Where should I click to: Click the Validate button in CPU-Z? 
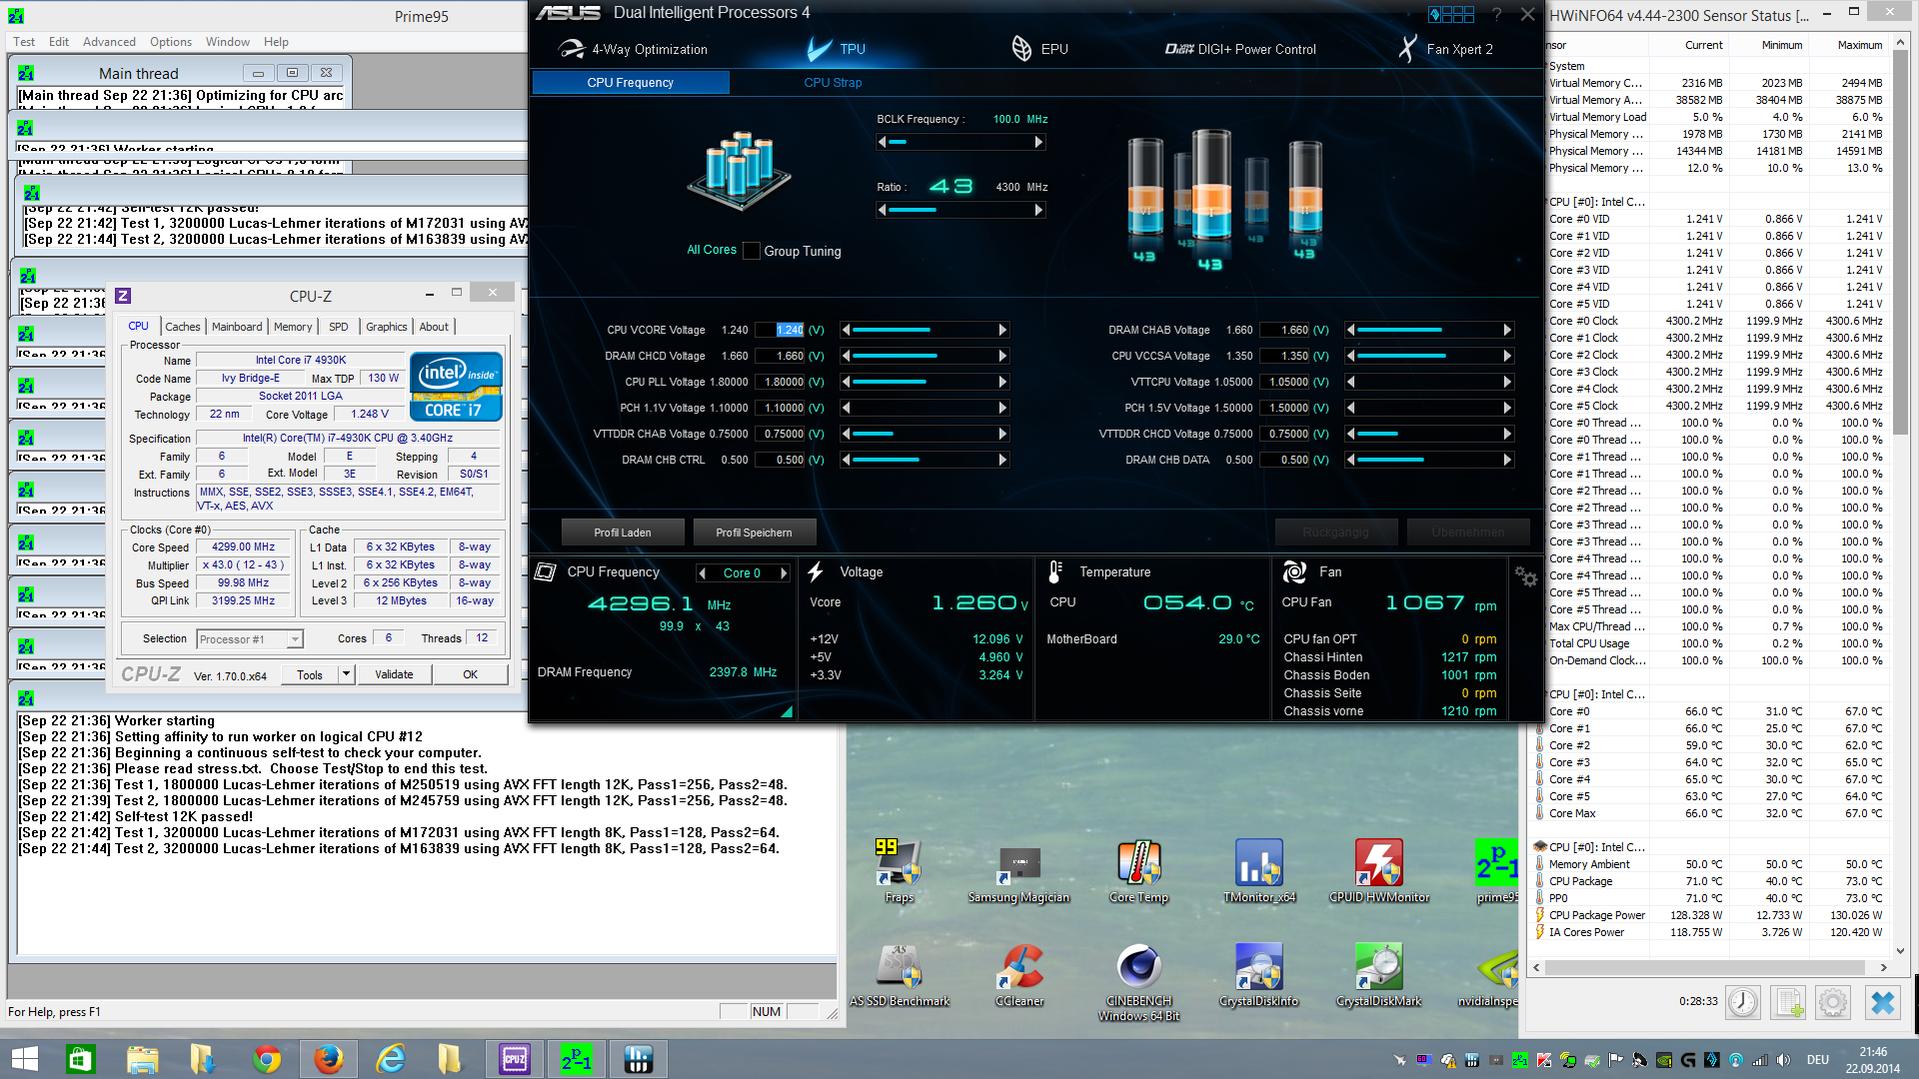(394, 675)
